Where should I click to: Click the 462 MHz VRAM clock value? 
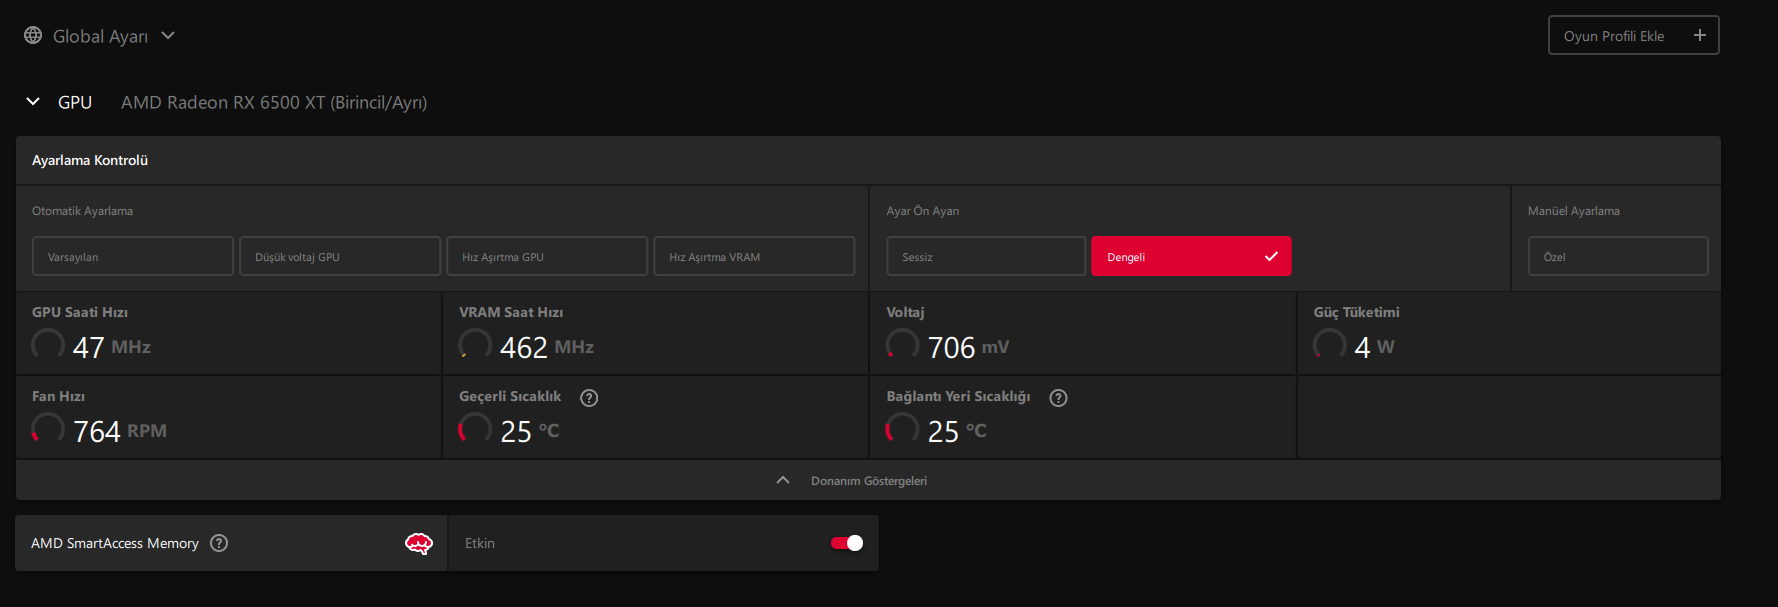tap(546, 347)
